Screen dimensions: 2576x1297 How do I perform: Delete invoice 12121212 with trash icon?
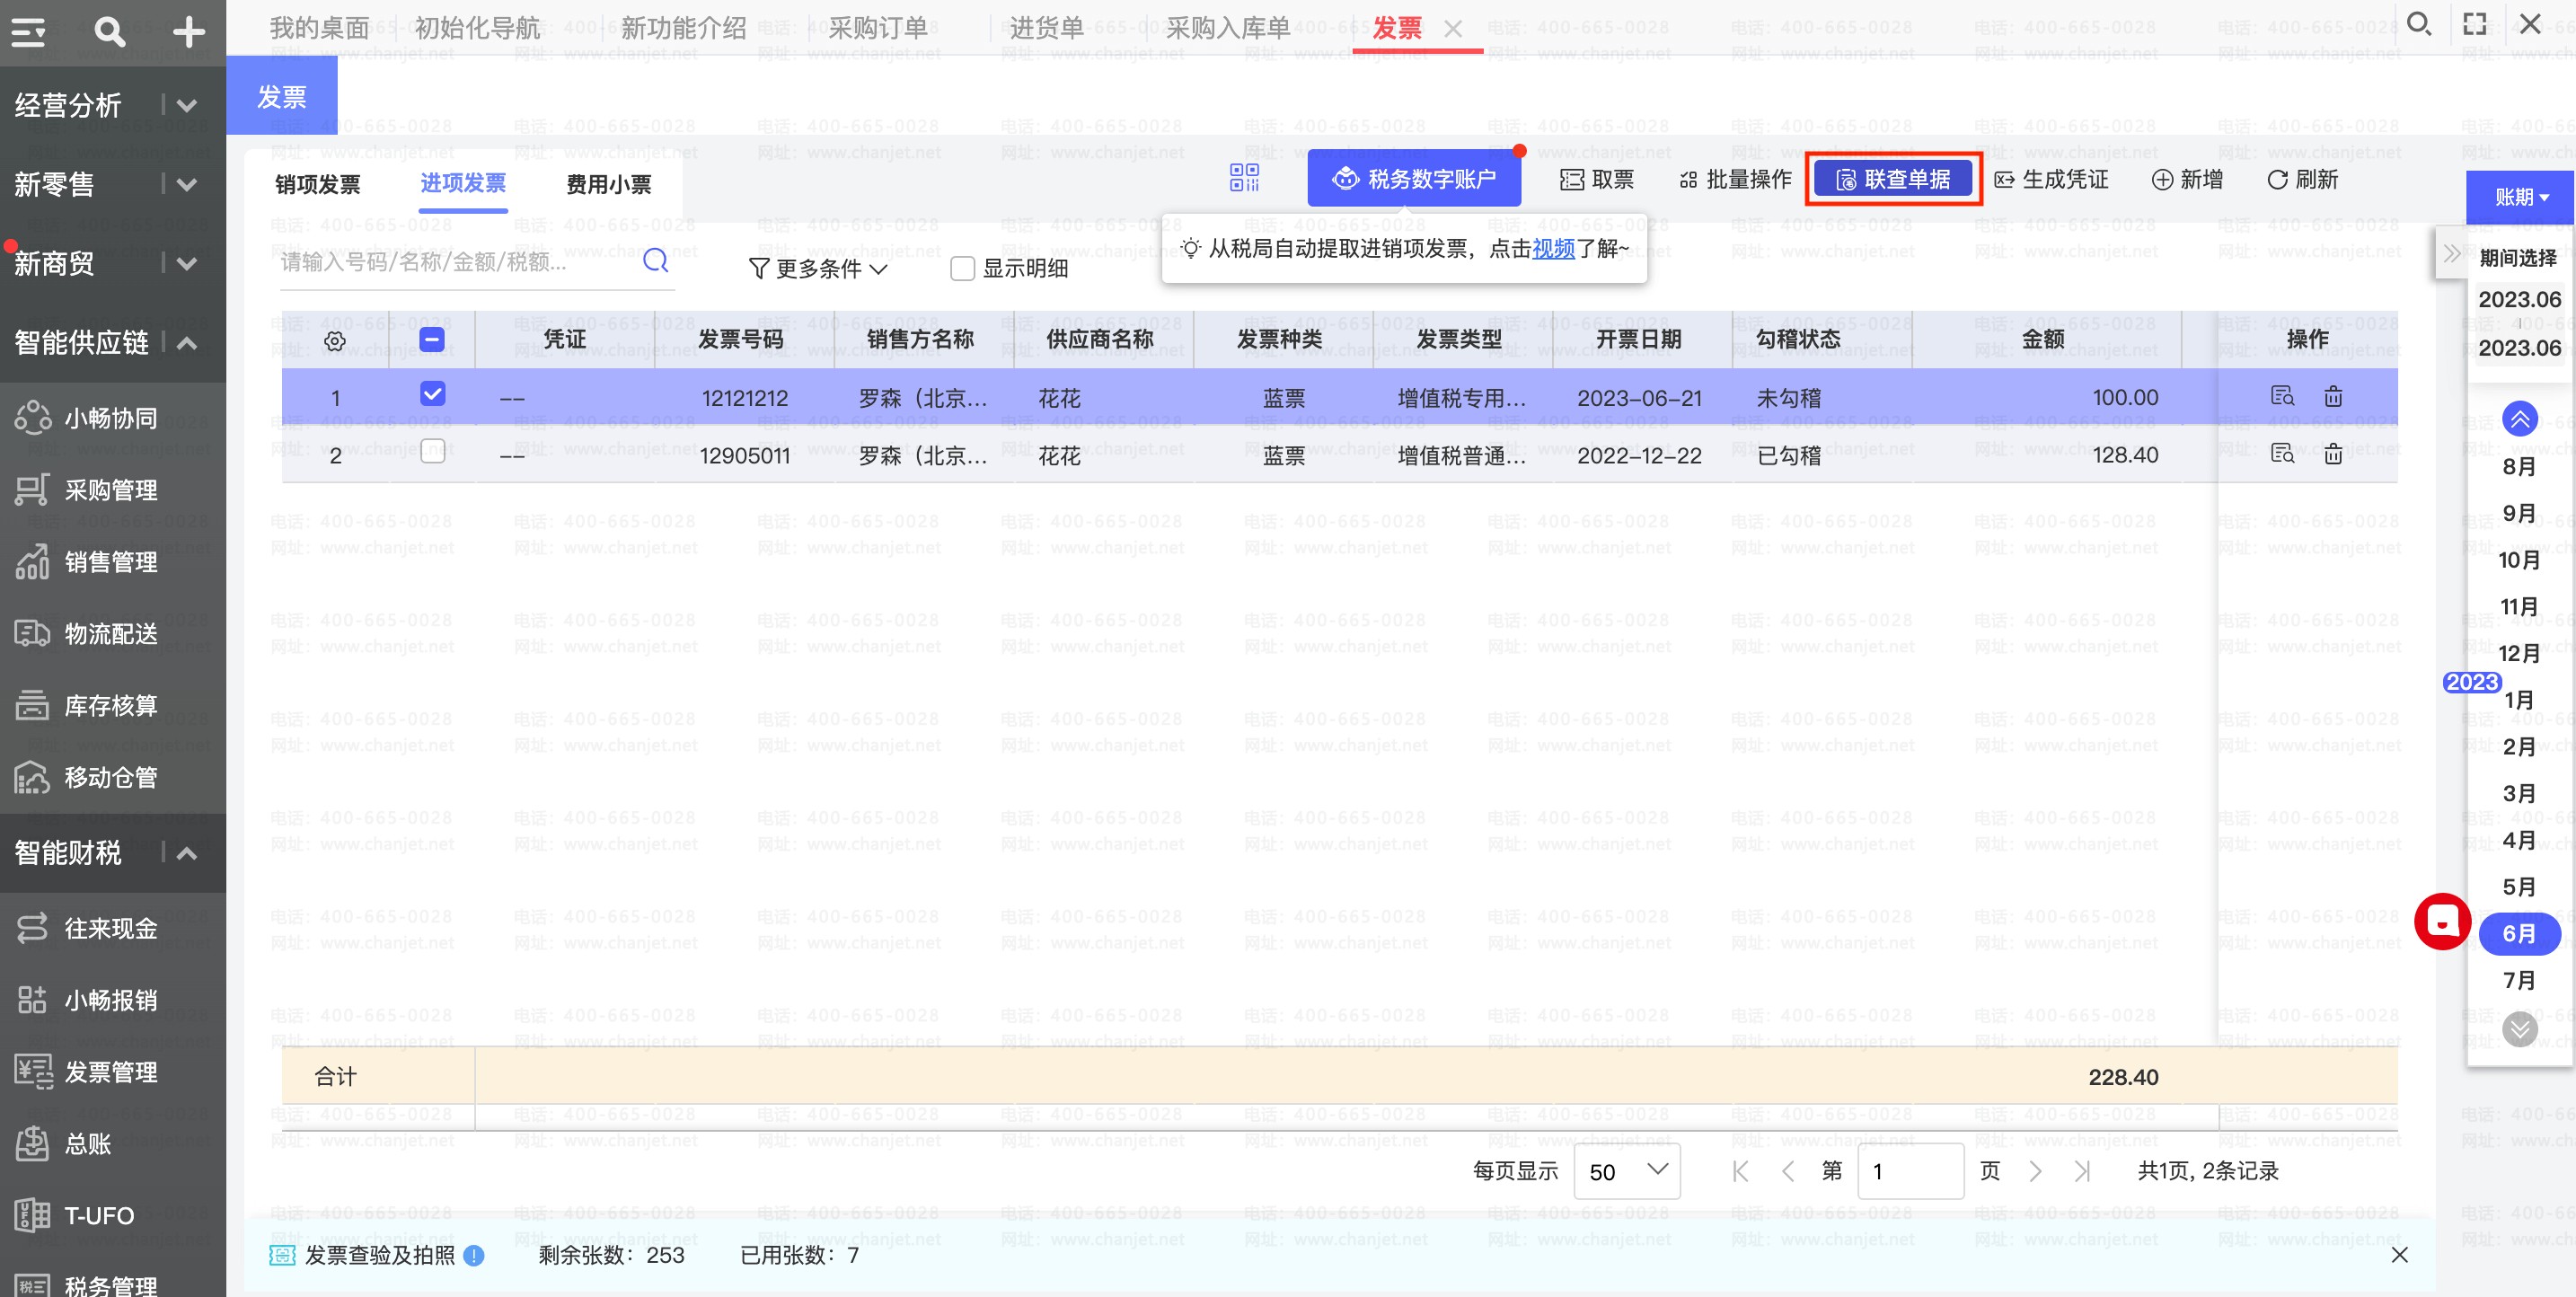(2333, 397)
